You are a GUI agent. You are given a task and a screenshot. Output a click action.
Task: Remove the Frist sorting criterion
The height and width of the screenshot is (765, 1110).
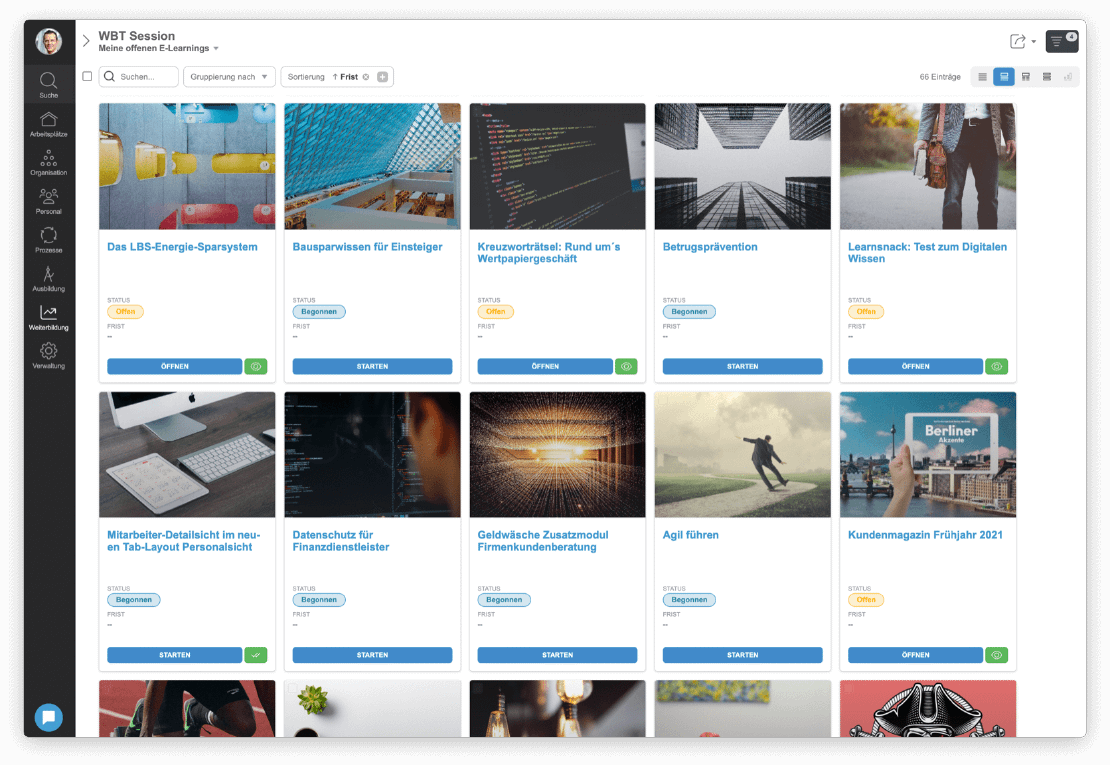tap(366, 77)
